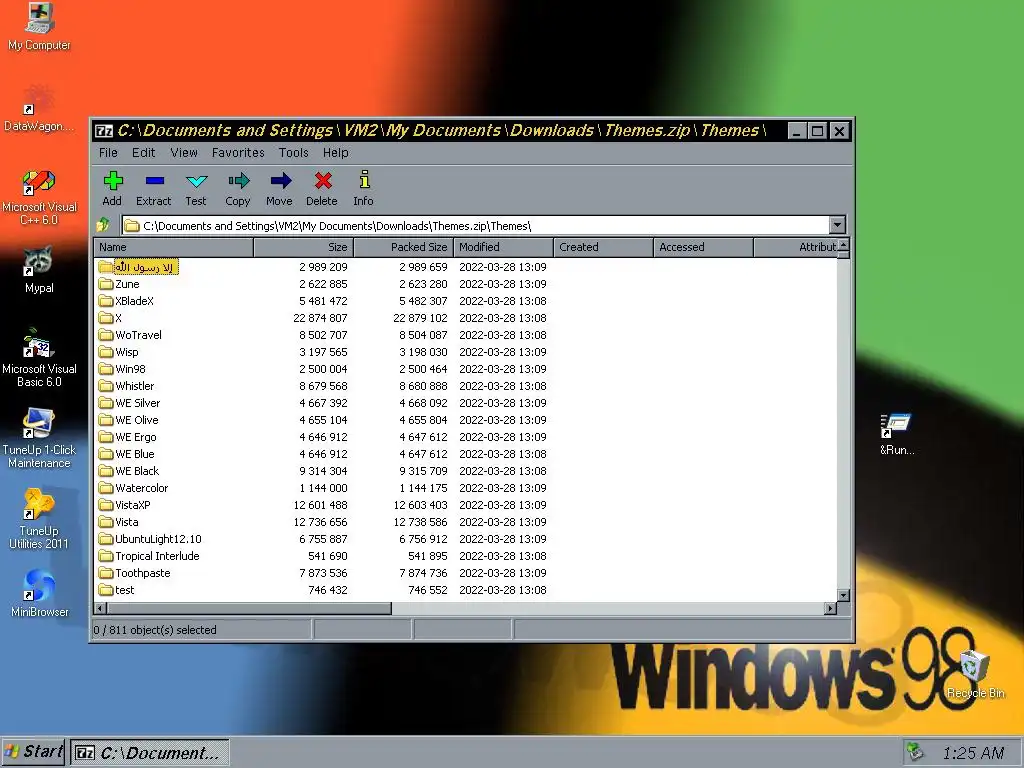
Task: Click the 7z icon in title bar
Action: (104, 131)
